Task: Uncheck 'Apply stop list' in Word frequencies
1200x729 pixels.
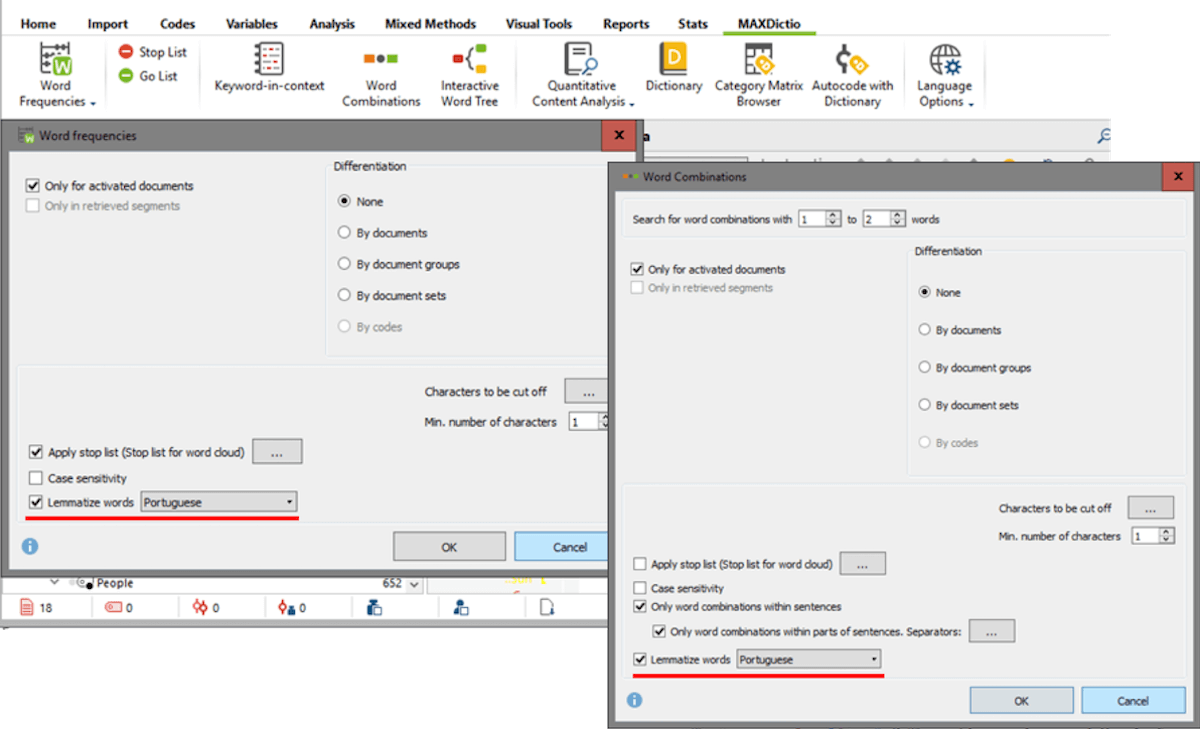Action: click(x=36, y=452)
